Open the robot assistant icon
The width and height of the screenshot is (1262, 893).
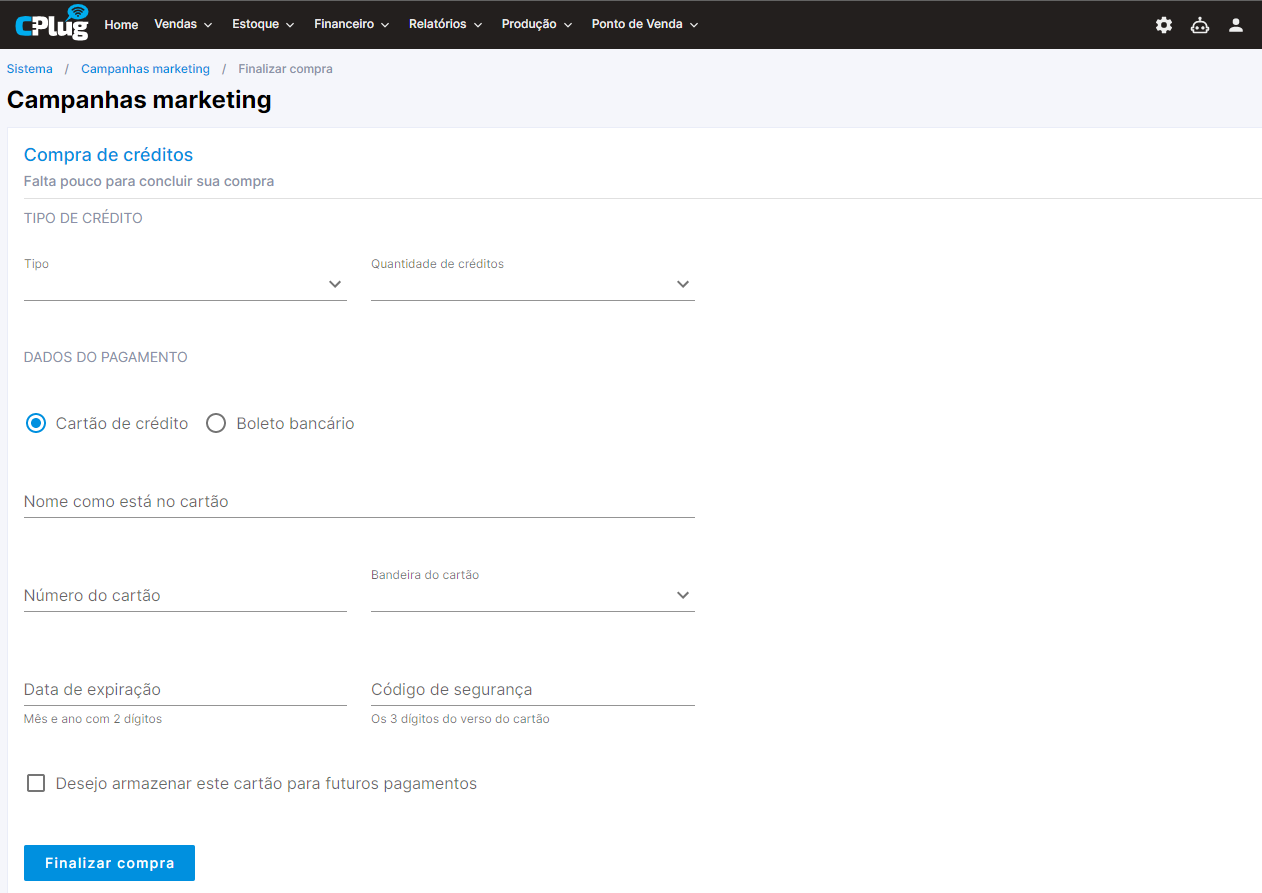tap(1200, 25)
